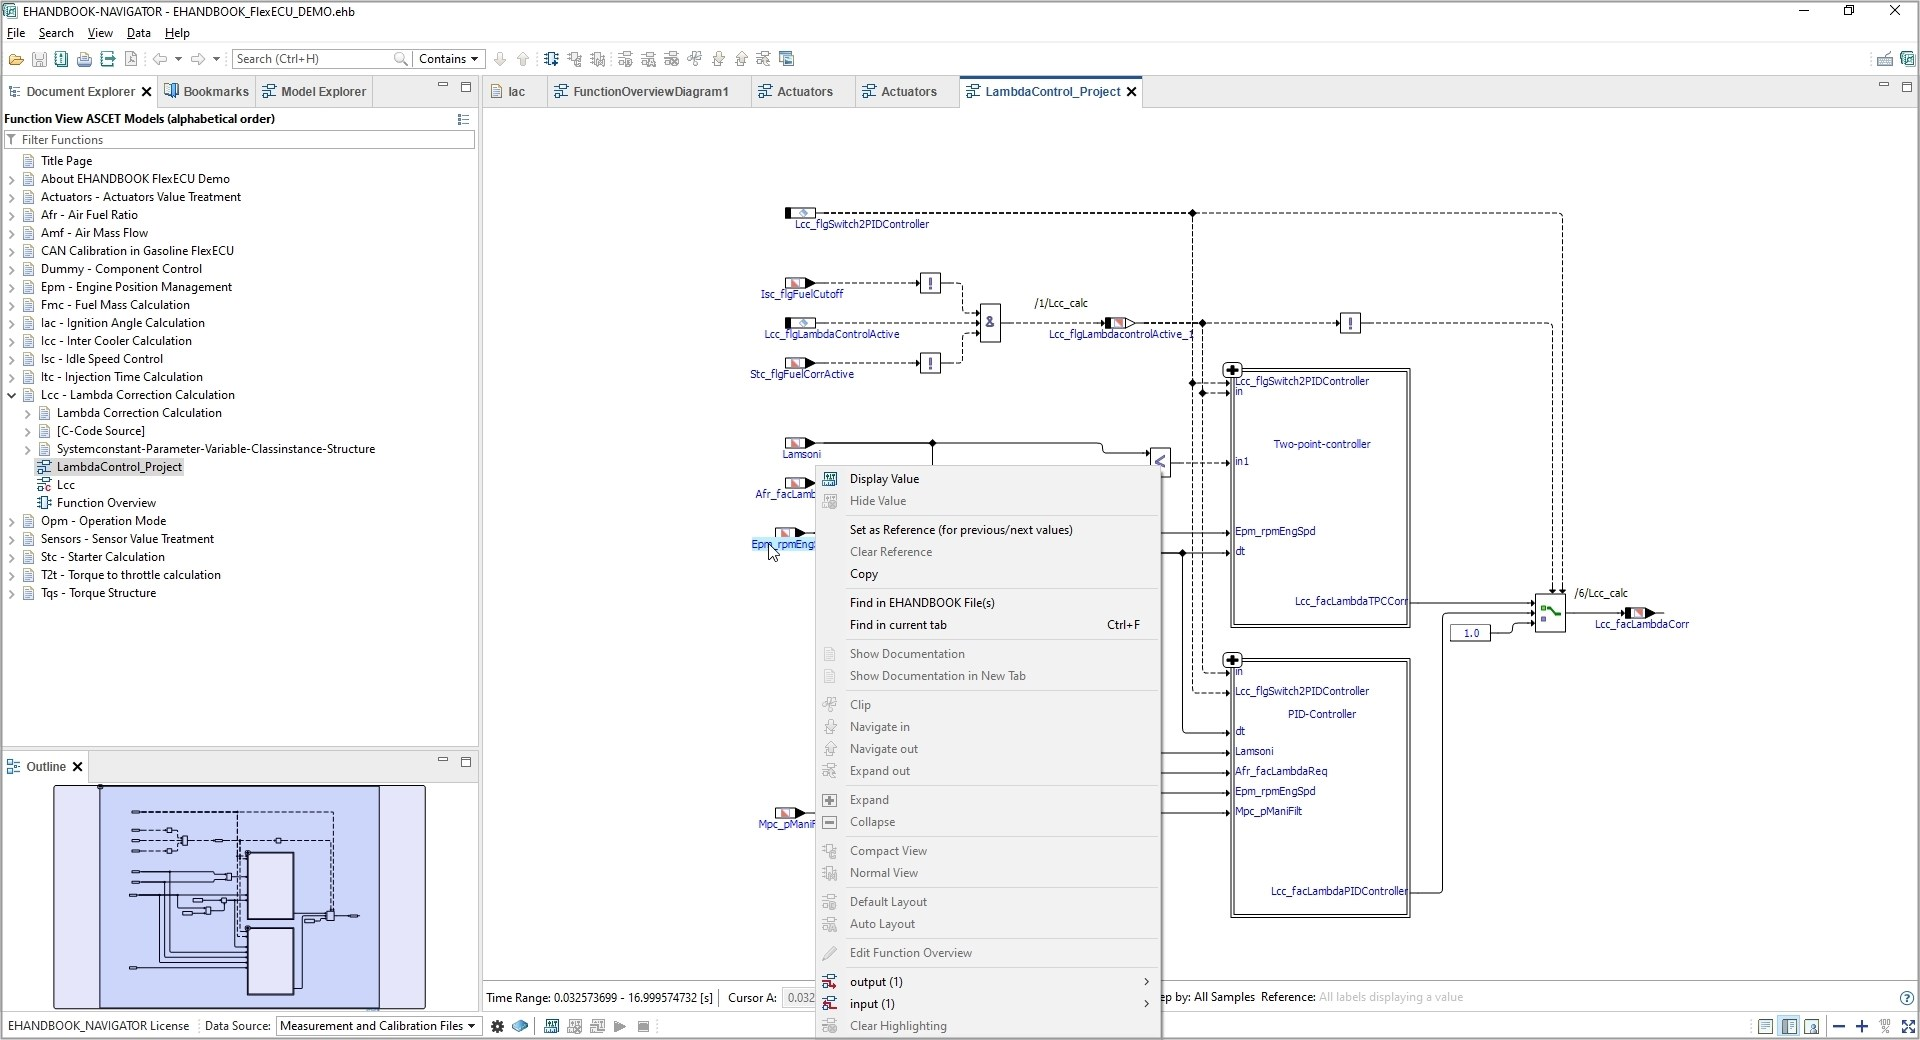Select Display Value in the context menu

(884, 479)
